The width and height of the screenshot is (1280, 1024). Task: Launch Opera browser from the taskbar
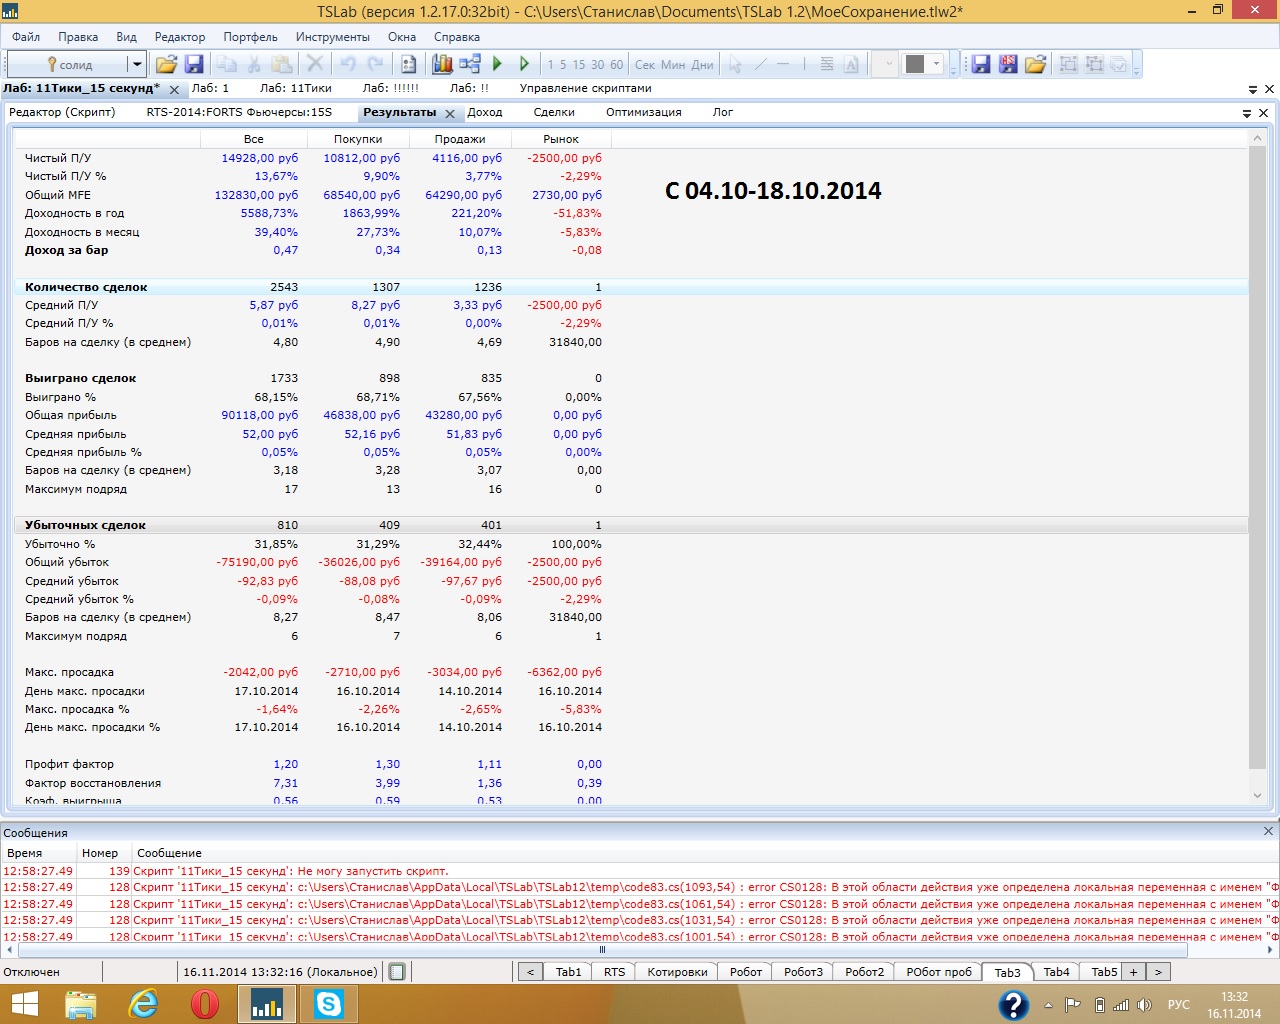(205, 1003)
